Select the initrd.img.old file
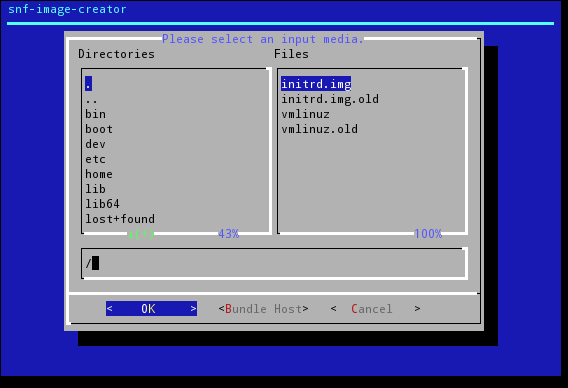 click(330, 99)
